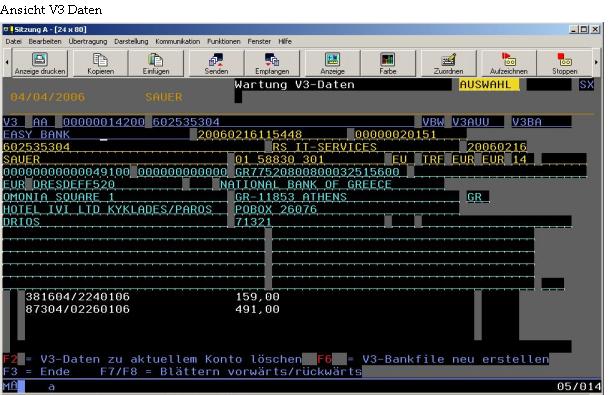613x395 pixels.
Task: Click the EASY BANK name field
Action: (x=96, y=135)
